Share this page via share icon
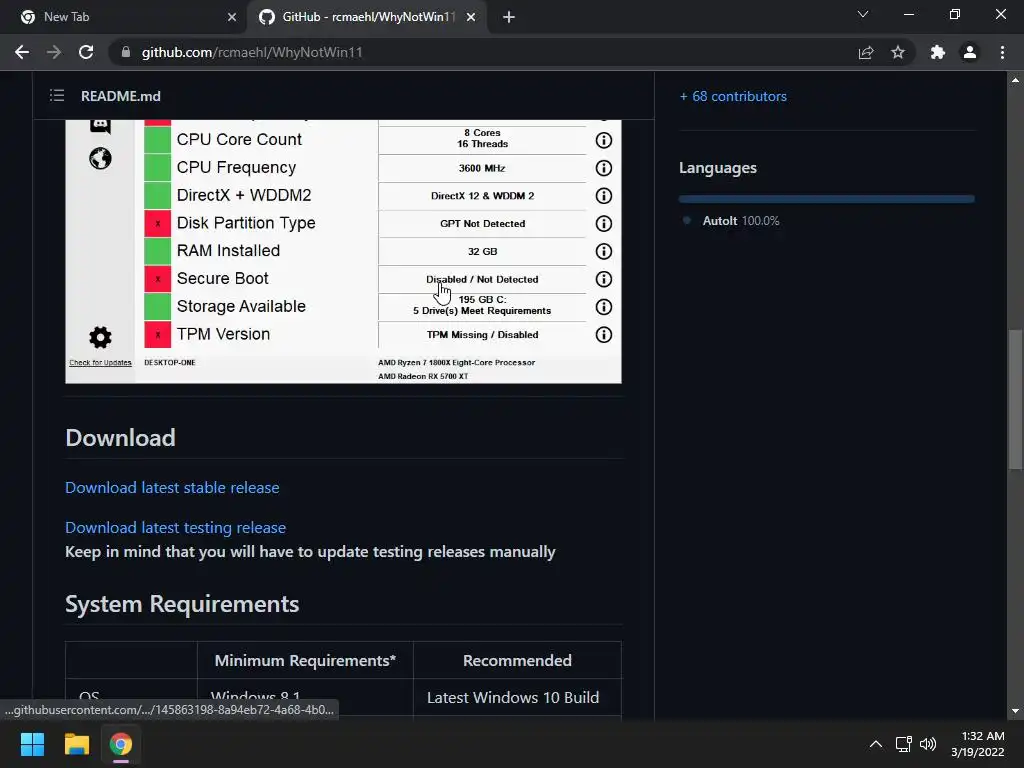 tap(865, 52)
